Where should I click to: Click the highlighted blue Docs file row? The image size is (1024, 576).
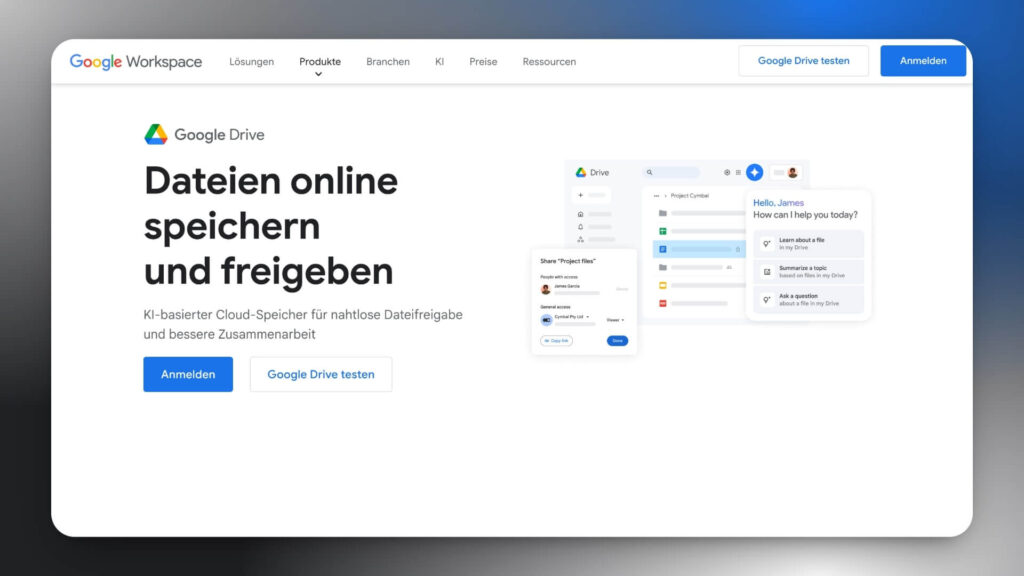pyautogui.click(x=699, y=249)
